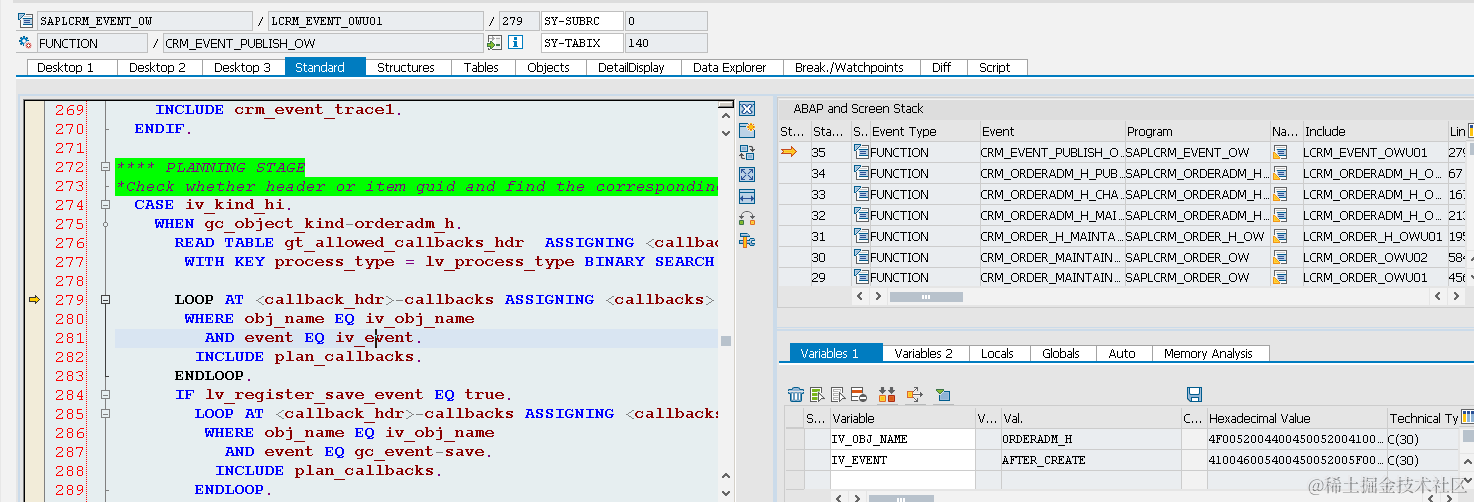The width and height of the screenshot is (1474, 502).
Task: Open the Data Explorer tab
Action: click(730, 67)
